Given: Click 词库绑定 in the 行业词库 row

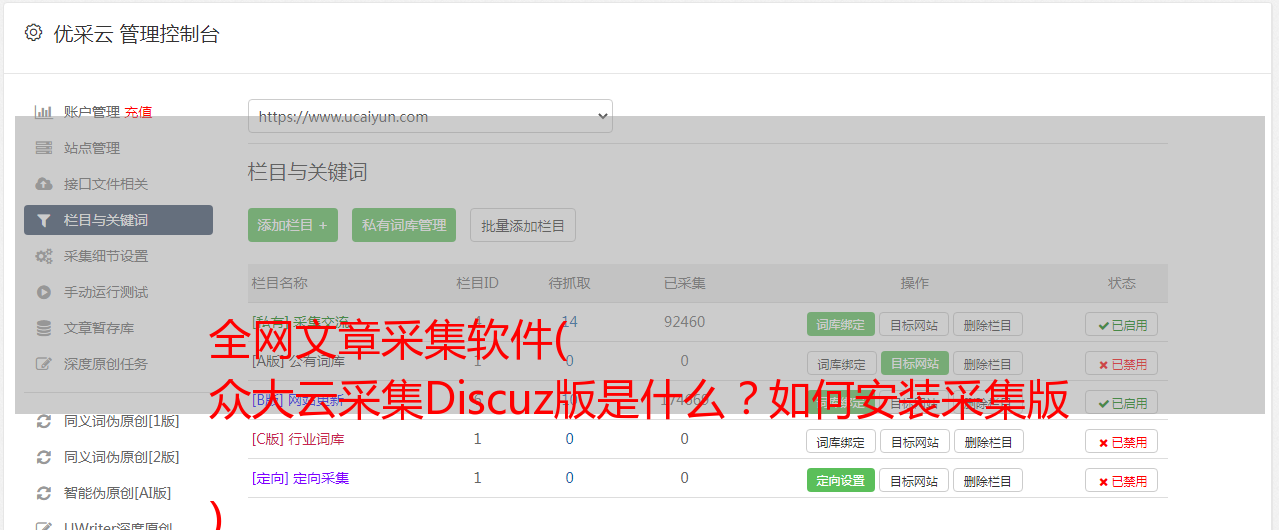Looking at the screenshot, I should (841, 441).
